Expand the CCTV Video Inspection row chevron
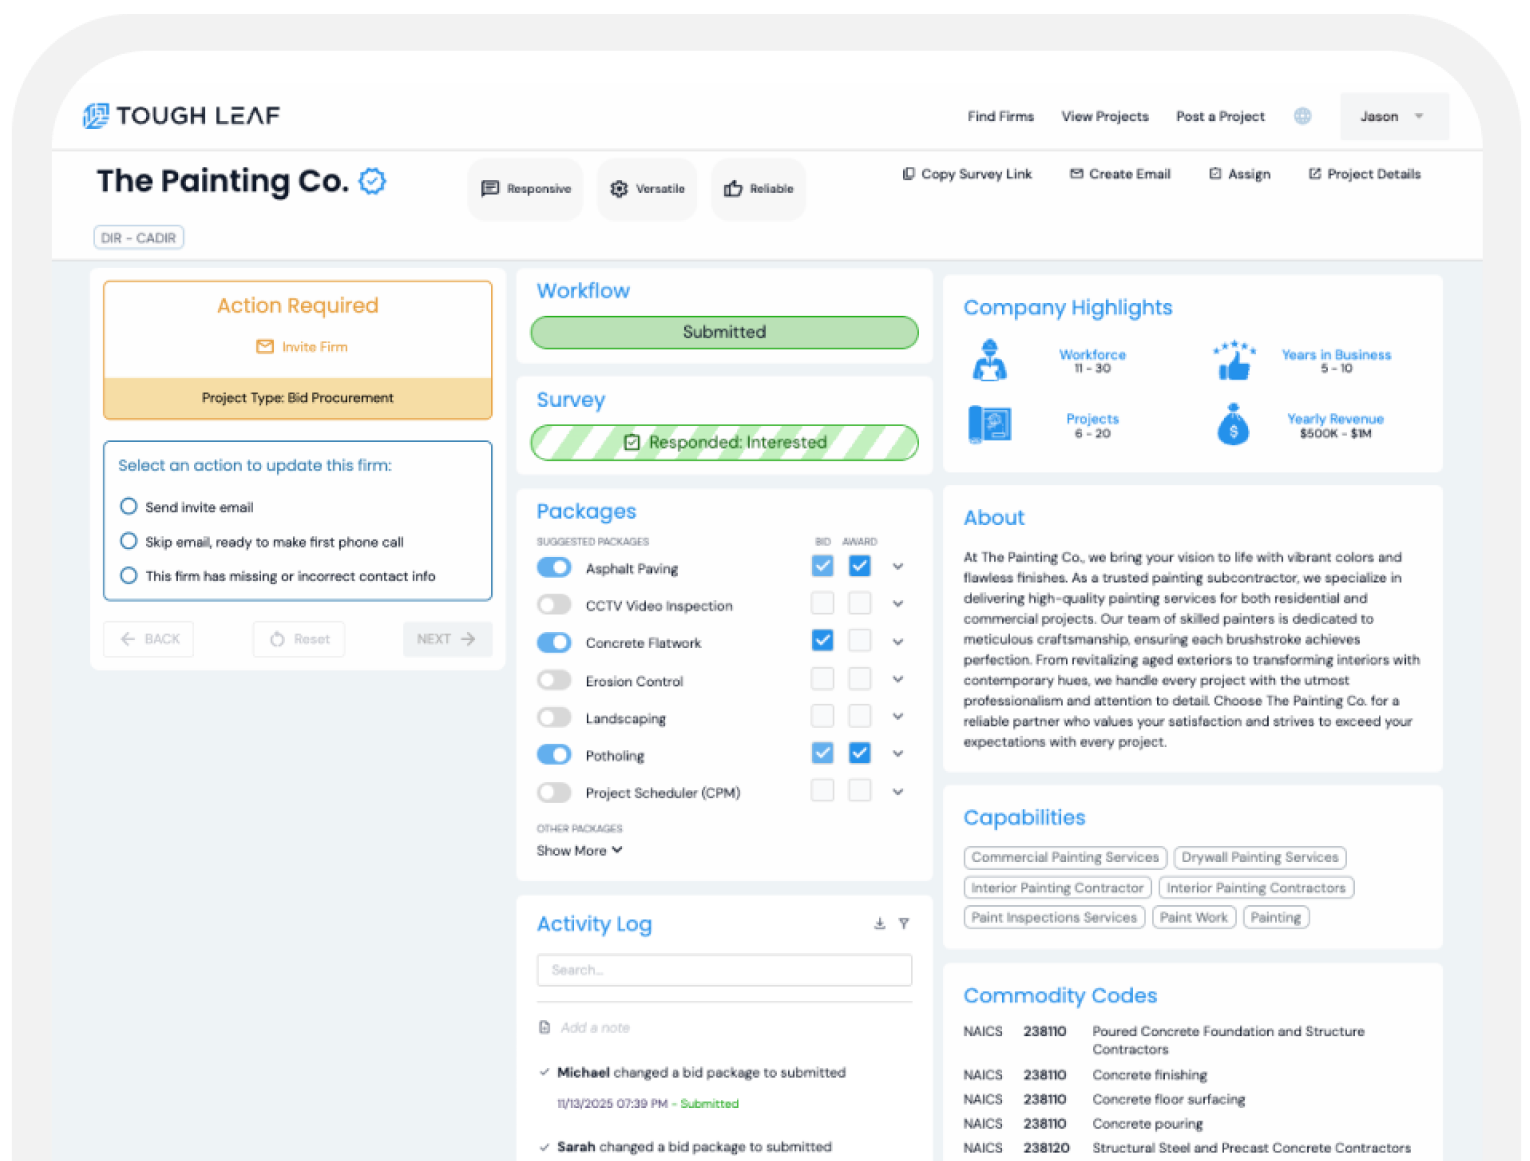The height and width of the screenshot is (1161, 1530). pyautogui.click(x=898, y=604)
